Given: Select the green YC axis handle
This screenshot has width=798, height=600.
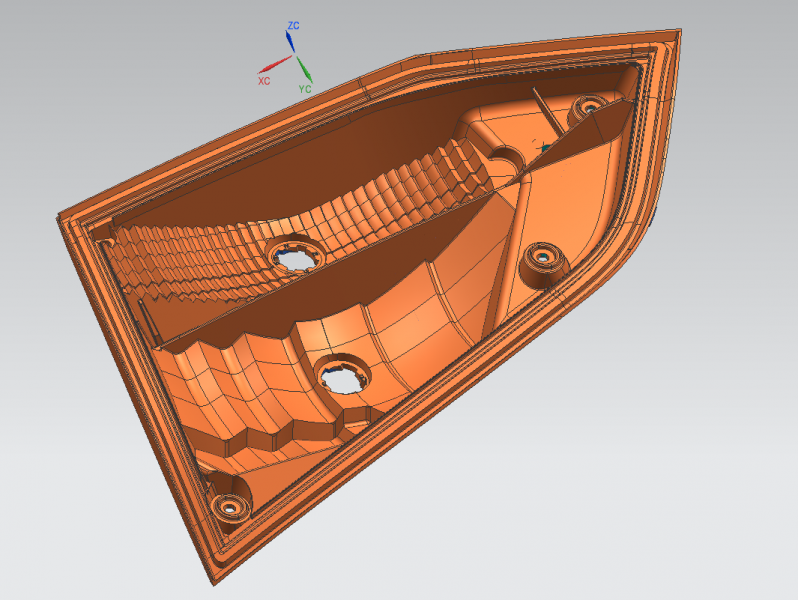Looking at the screenshot, I should [x=304, y=69].
